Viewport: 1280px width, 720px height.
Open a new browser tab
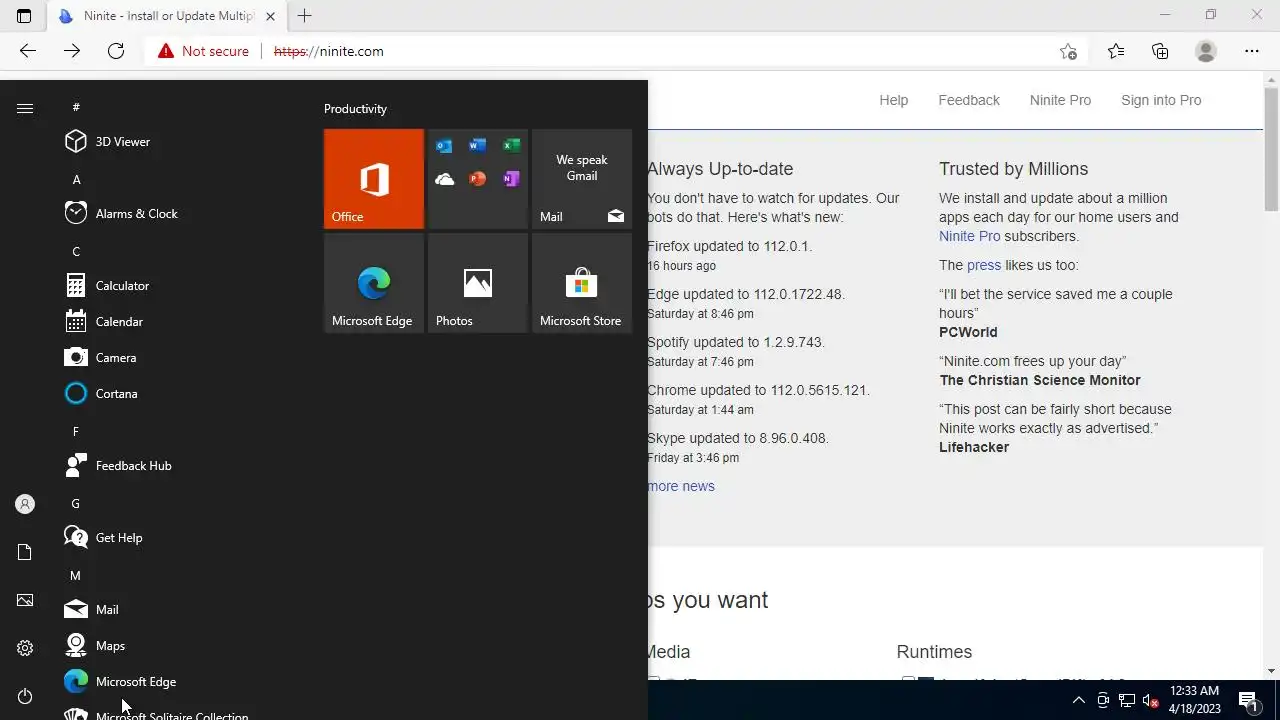tap(305, 16)
